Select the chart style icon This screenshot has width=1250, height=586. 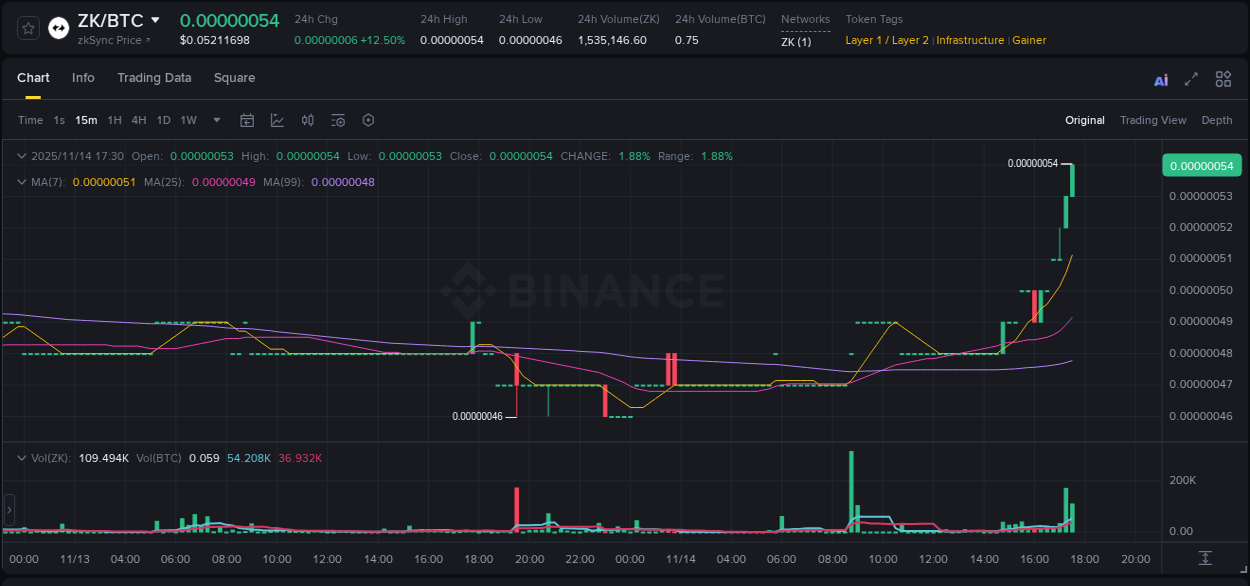coord(277,120)
